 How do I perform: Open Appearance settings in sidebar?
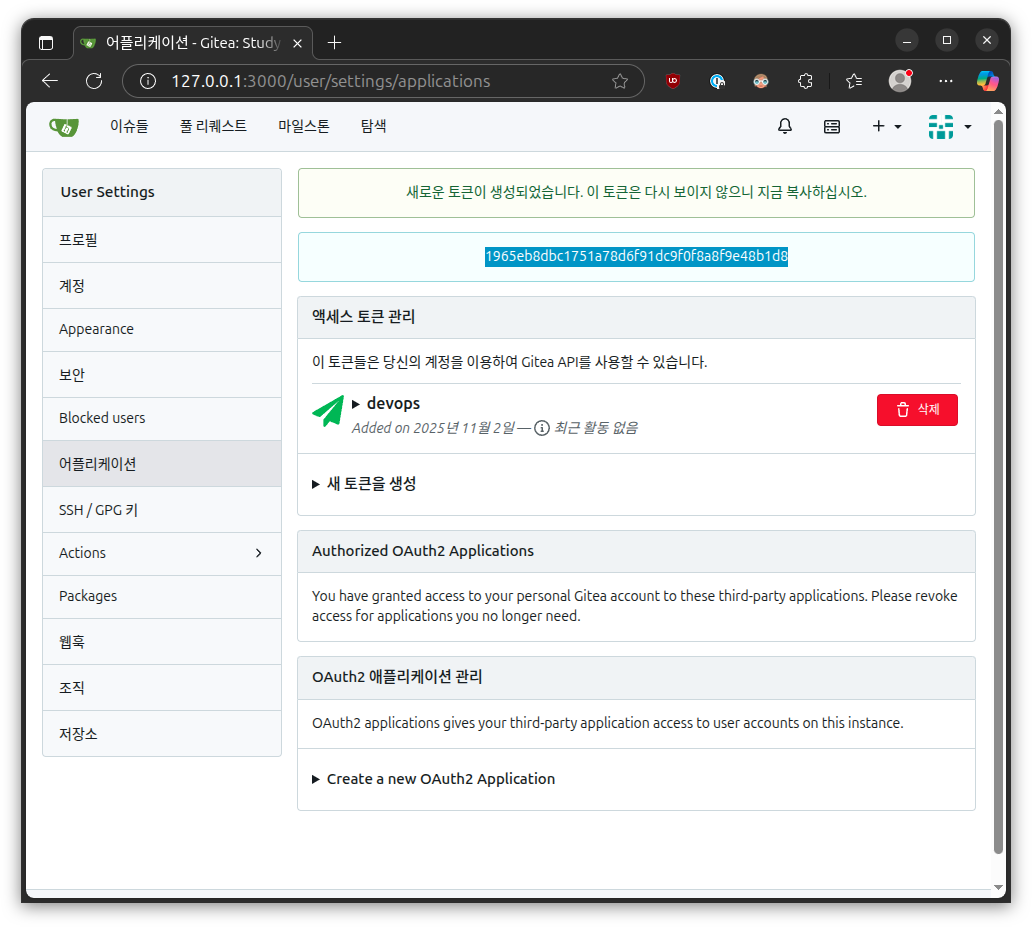pos(162,329)
